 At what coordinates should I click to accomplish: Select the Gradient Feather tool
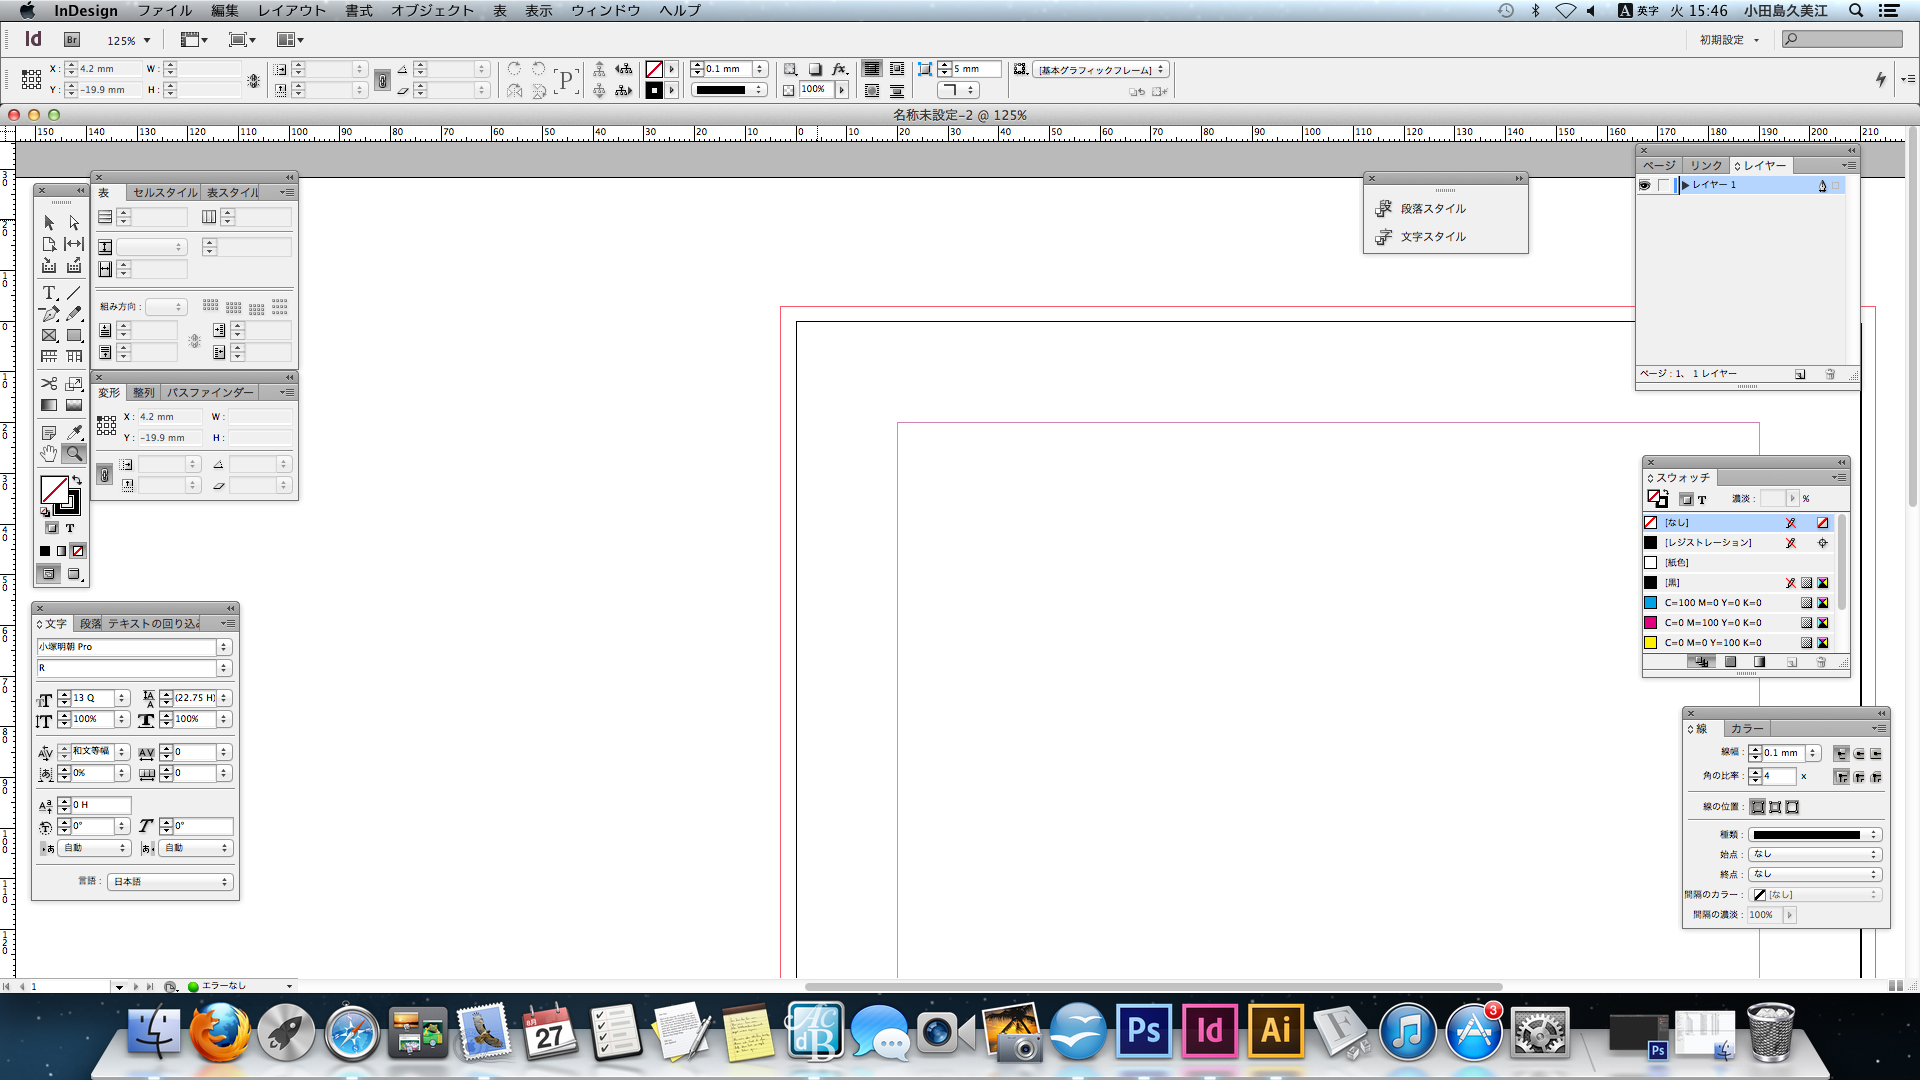click(x=74, y=405)
